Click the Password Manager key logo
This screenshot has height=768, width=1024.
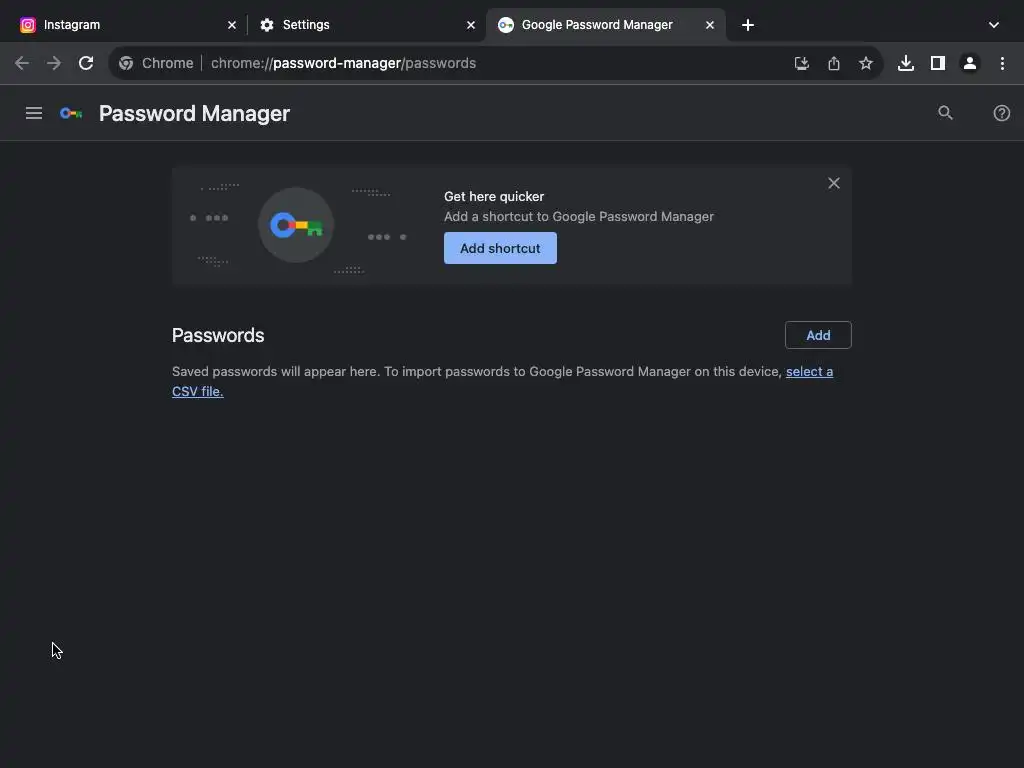(x=71, y=114)
